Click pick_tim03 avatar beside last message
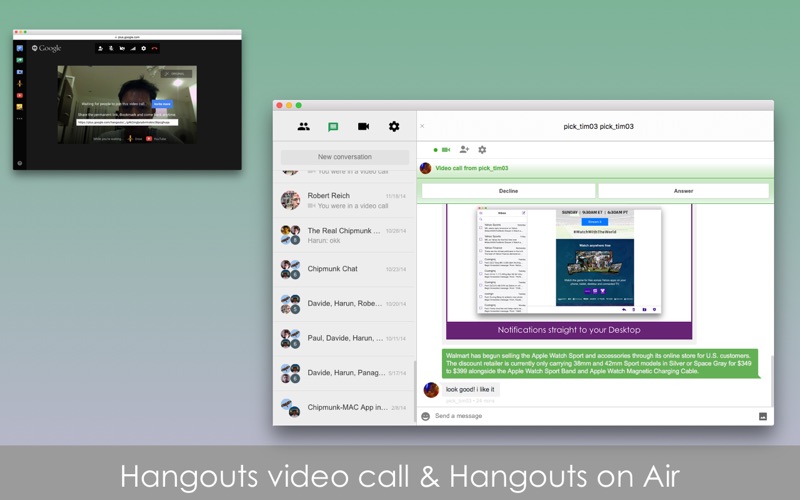 [x=431, y=390]
